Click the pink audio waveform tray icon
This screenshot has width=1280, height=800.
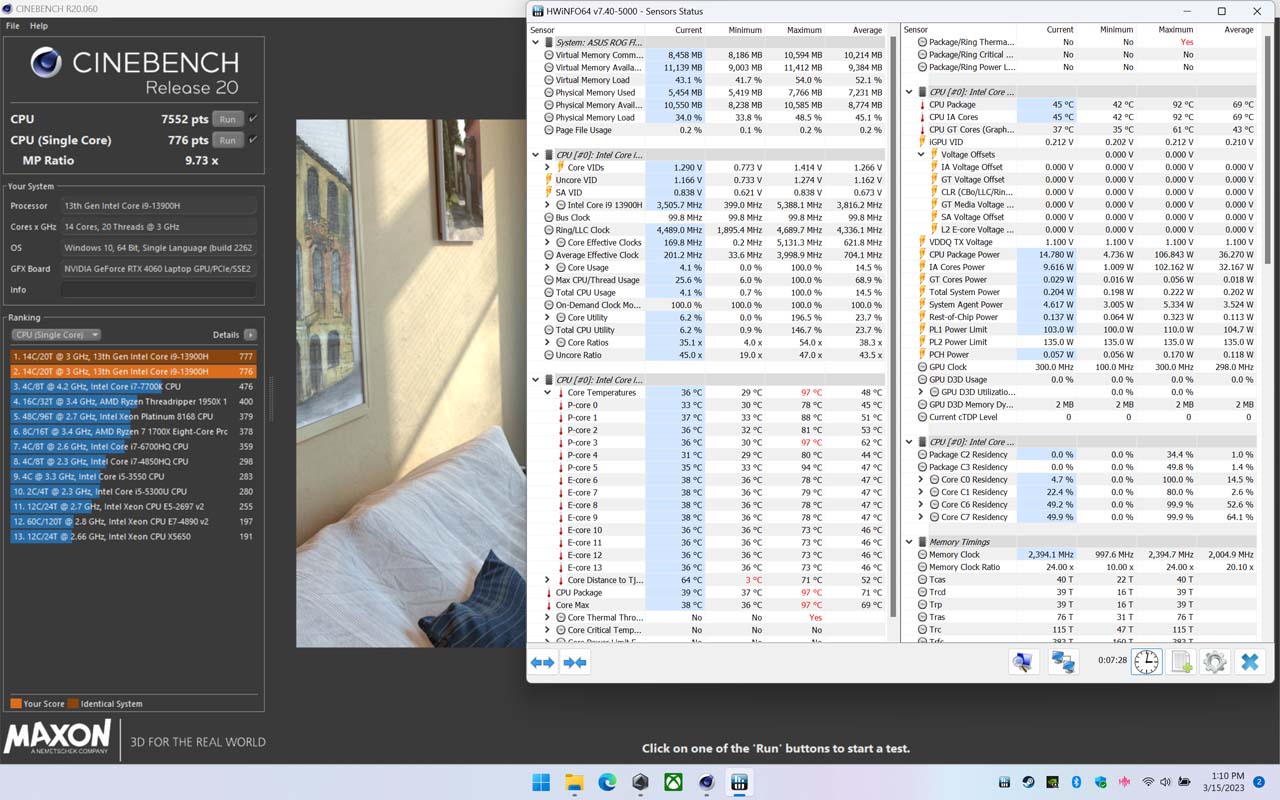[x=1125, y=782]
